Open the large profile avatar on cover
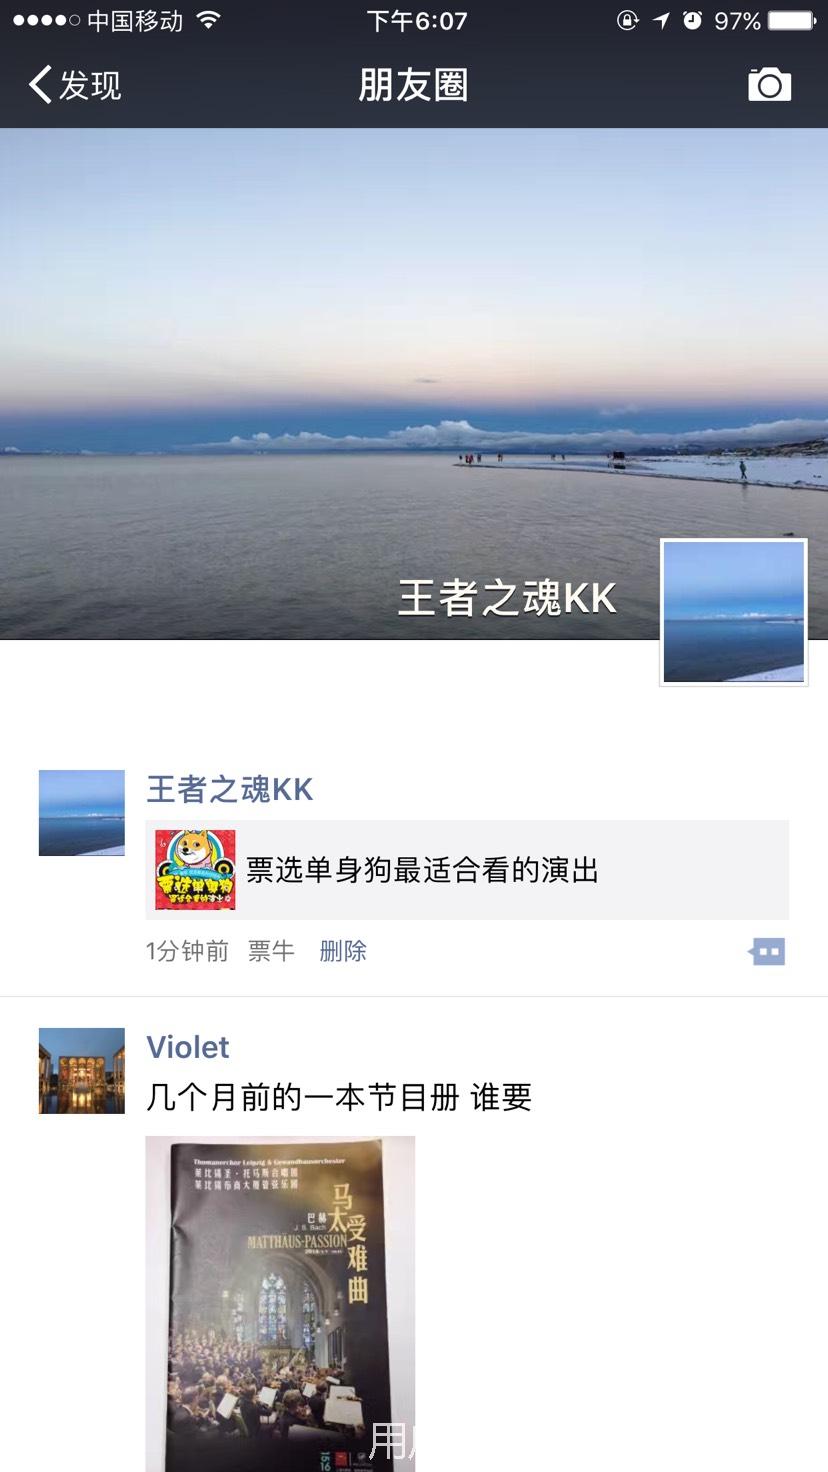This screenshot has height=1472, width=828. [x=734, y=612]
